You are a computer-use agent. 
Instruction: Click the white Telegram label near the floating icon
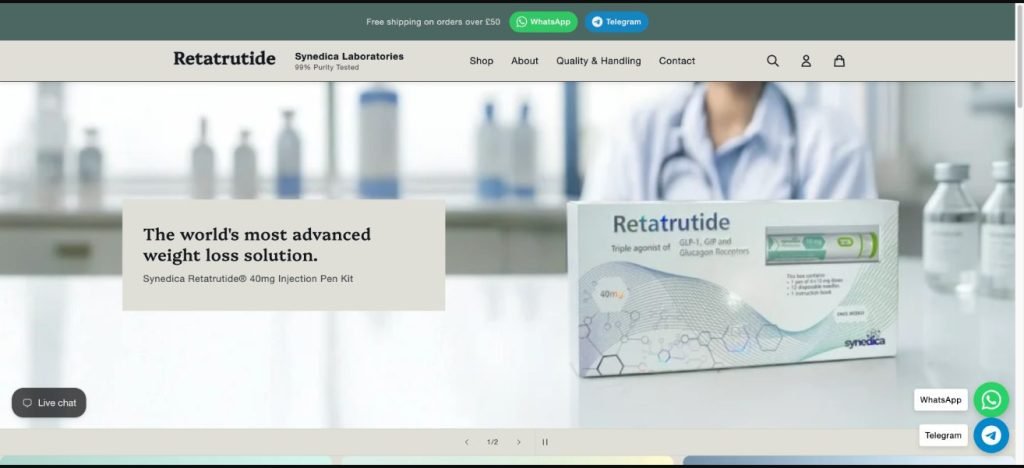coord(943,435)
